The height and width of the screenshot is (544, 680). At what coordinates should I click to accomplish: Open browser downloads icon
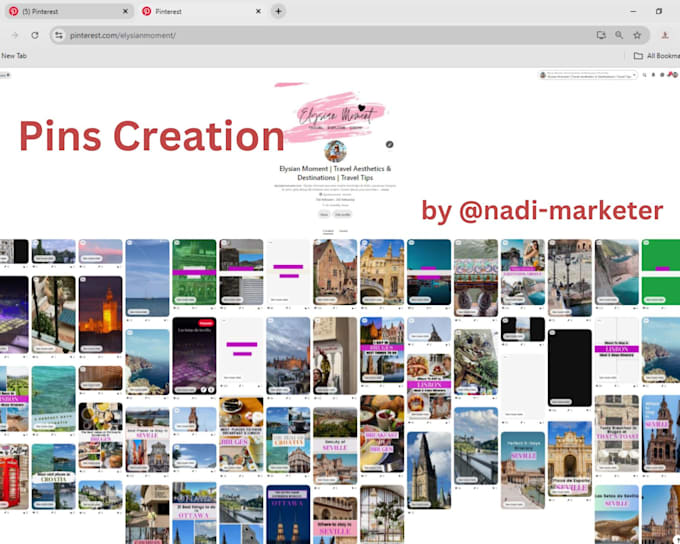665,36
